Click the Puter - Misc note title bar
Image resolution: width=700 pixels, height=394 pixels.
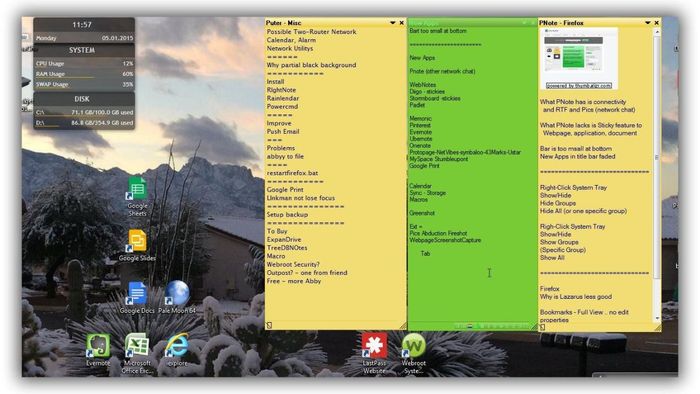pyautogui.click(x=335, y=23)
